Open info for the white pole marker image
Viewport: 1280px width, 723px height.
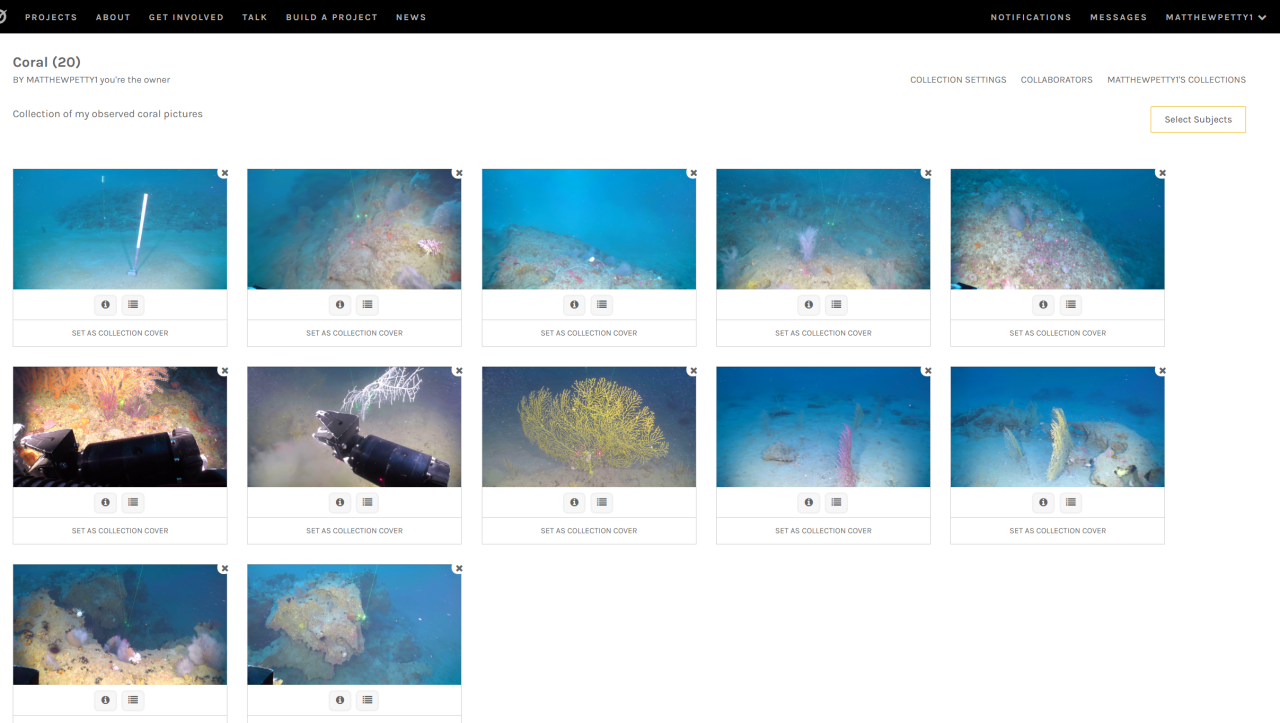point(105,304)
